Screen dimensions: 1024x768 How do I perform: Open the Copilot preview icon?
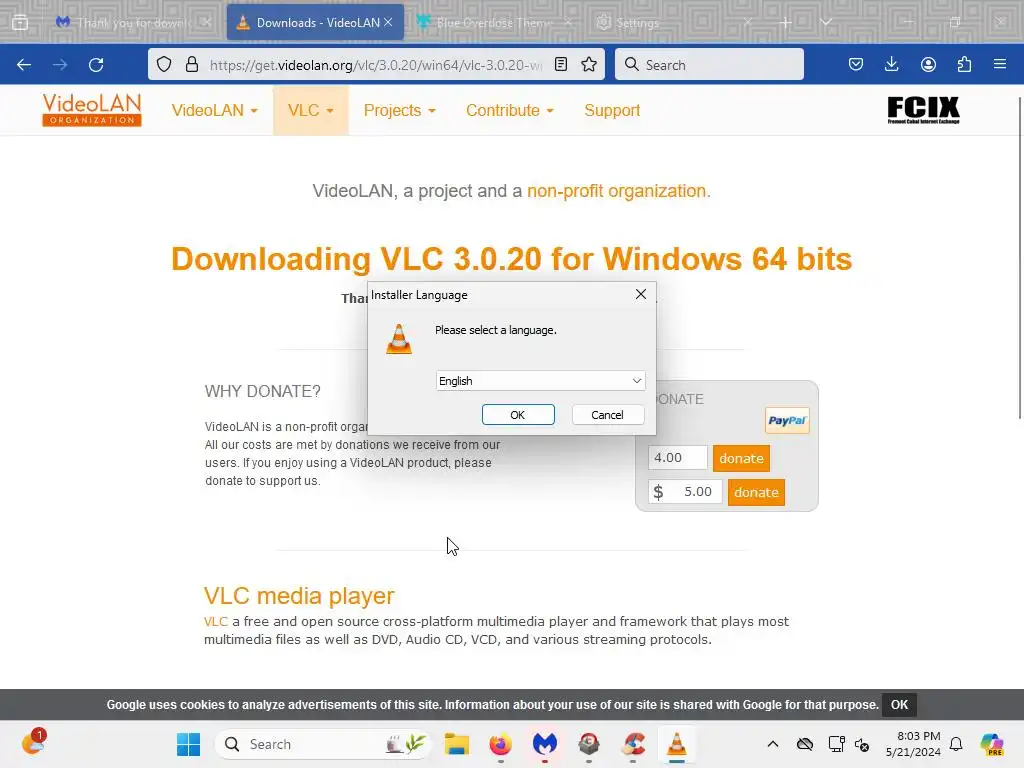[992, 744]
